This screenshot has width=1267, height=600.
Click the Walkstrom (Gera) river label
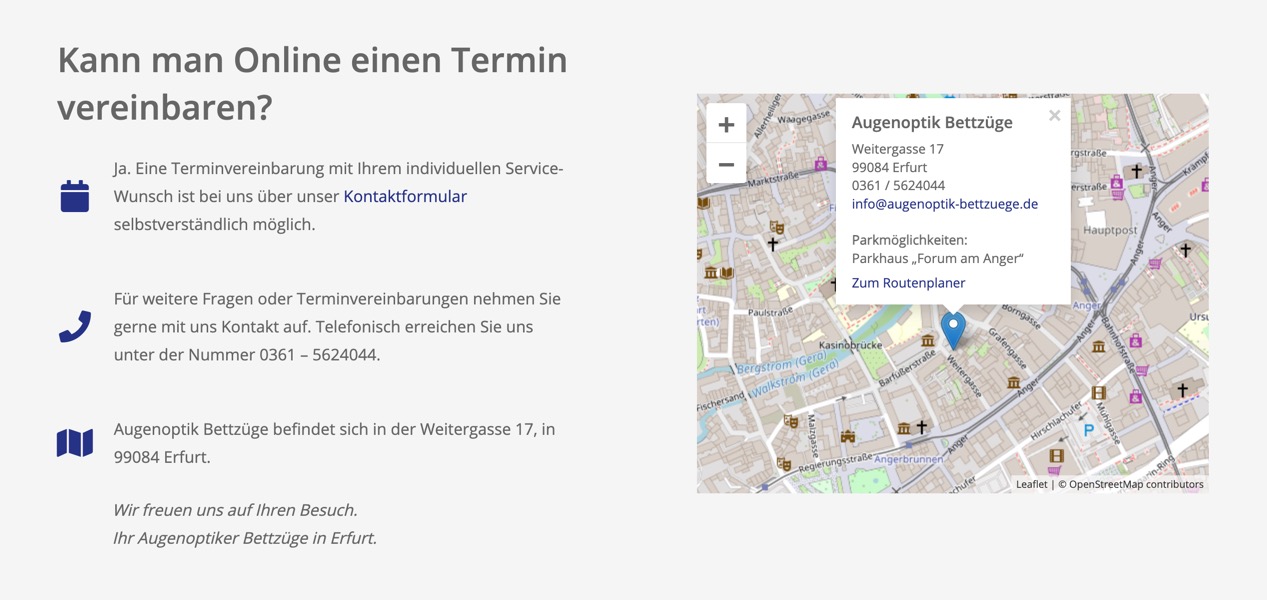click(794, 376)
